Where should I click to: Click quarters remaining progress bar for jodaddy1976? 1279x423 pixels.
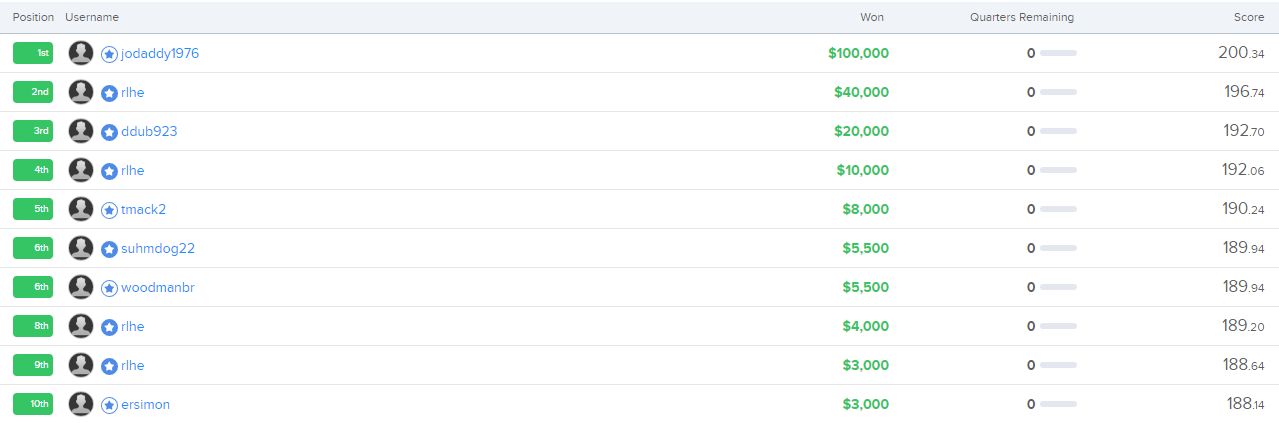tap(1058, 53)
